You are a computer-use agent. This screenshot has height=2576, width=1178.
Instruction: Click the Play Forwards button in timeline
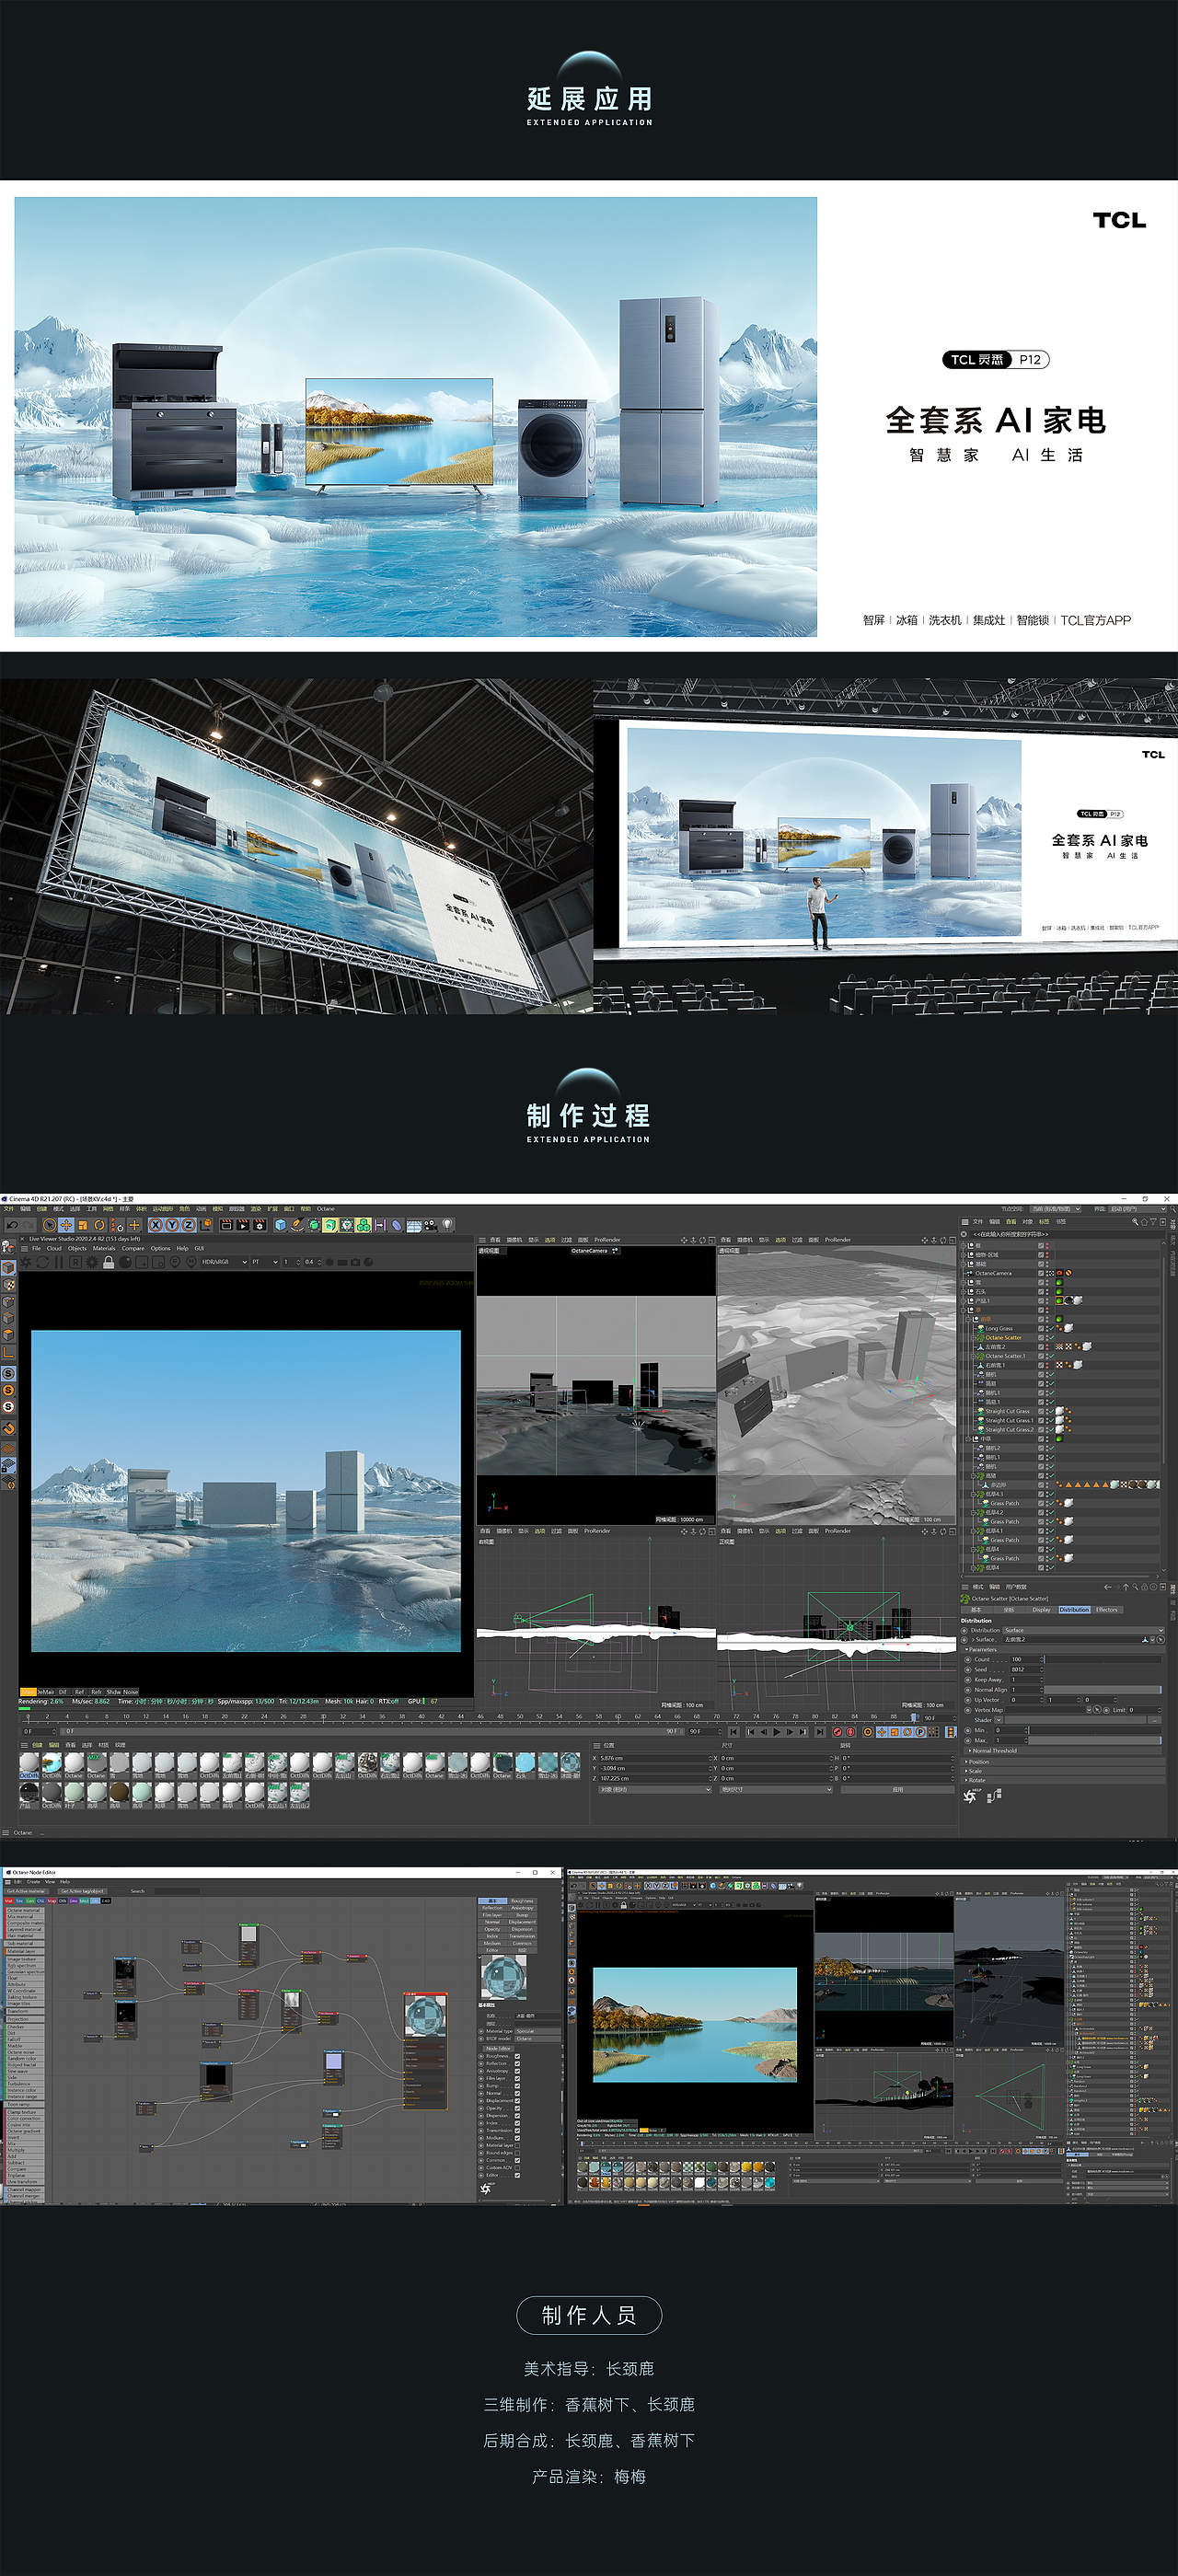(x=777, y=1733)
